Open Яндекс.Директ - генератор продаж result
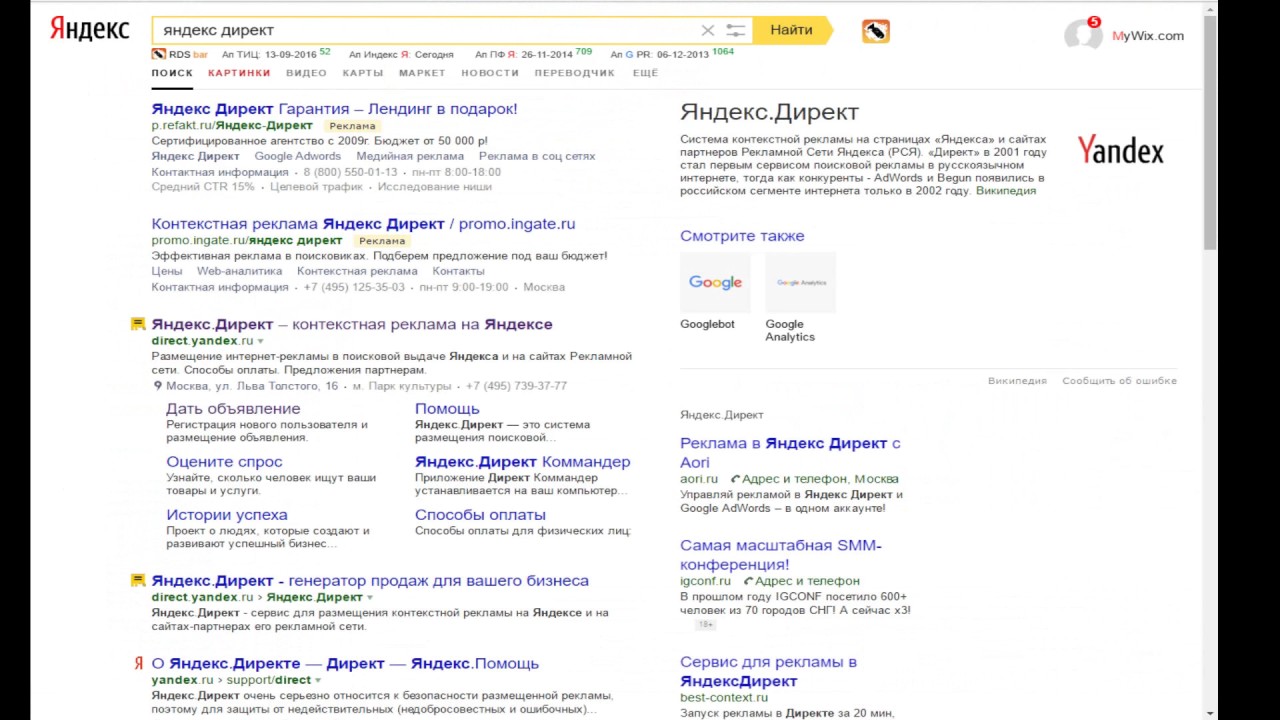The height and width of the screenshot is (720, 1280). pos(370,580)
